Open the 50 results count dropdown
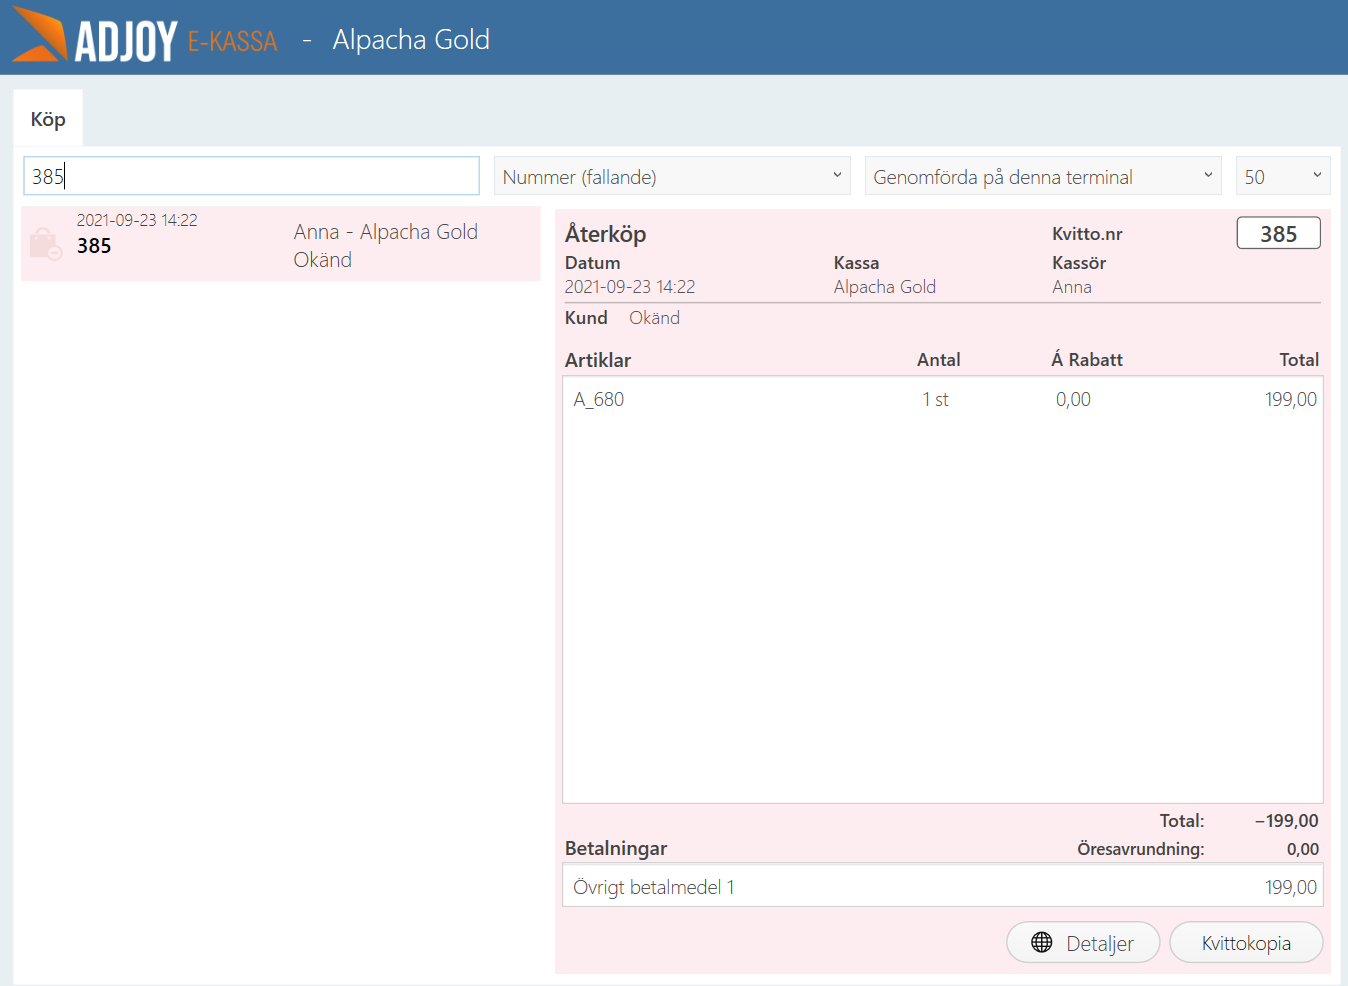 (x=1283, y=176)
